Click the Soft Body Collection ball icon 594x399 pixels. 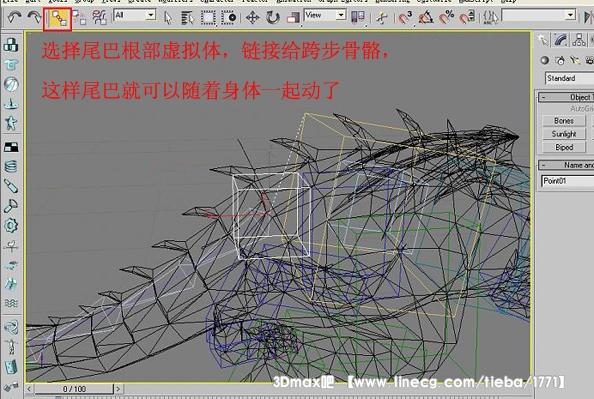point(11,84)
